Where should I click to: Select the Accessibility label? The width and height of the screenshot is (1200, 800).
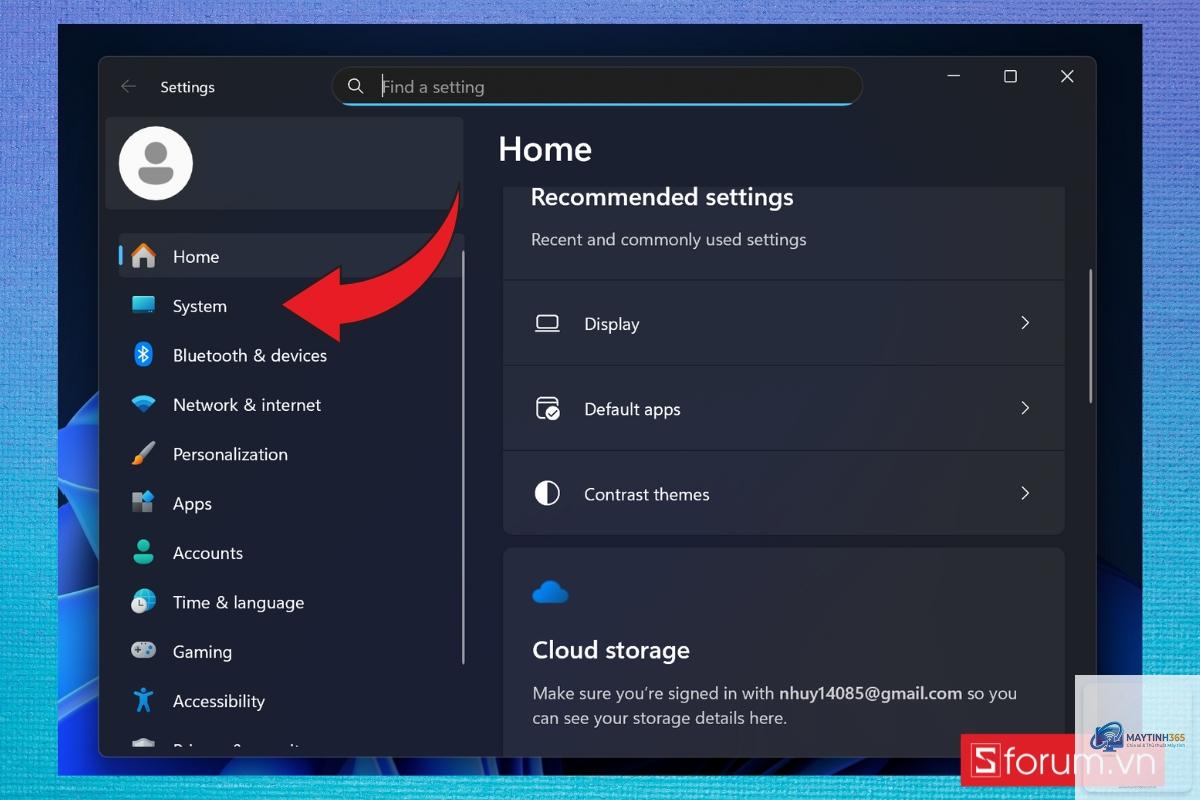[219, 701]
